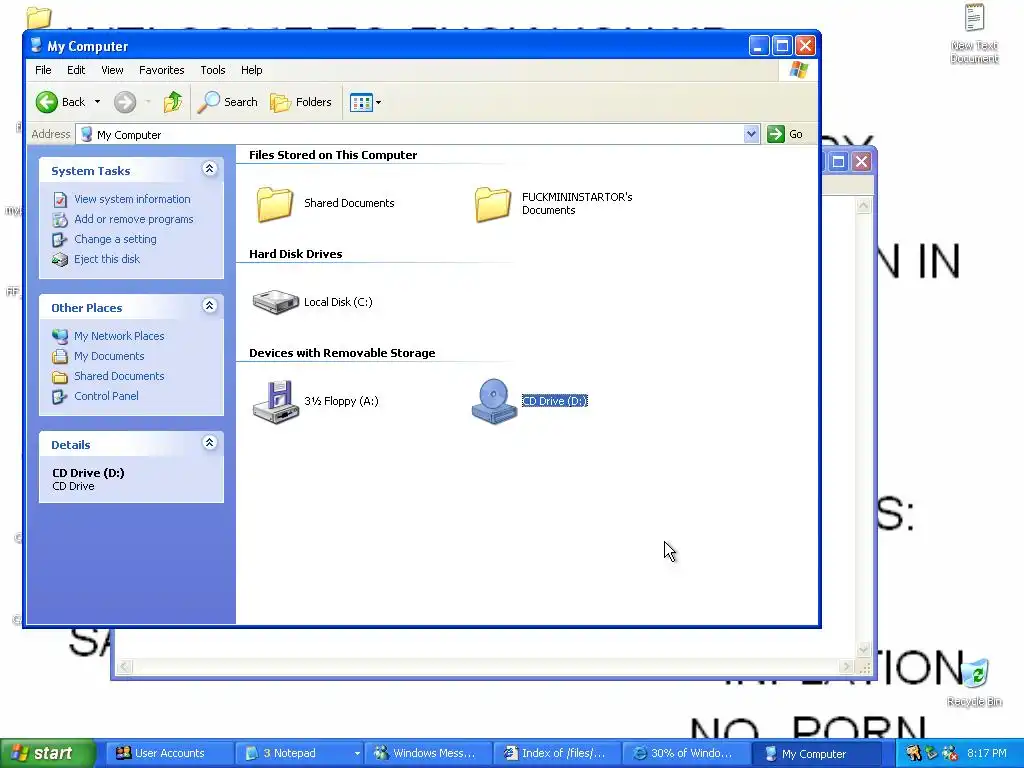Select FUCKMININSTARTOR's Documents folder icon
Image resolution: width=1024 pixels, height=768 pixels.
point(493,204)
